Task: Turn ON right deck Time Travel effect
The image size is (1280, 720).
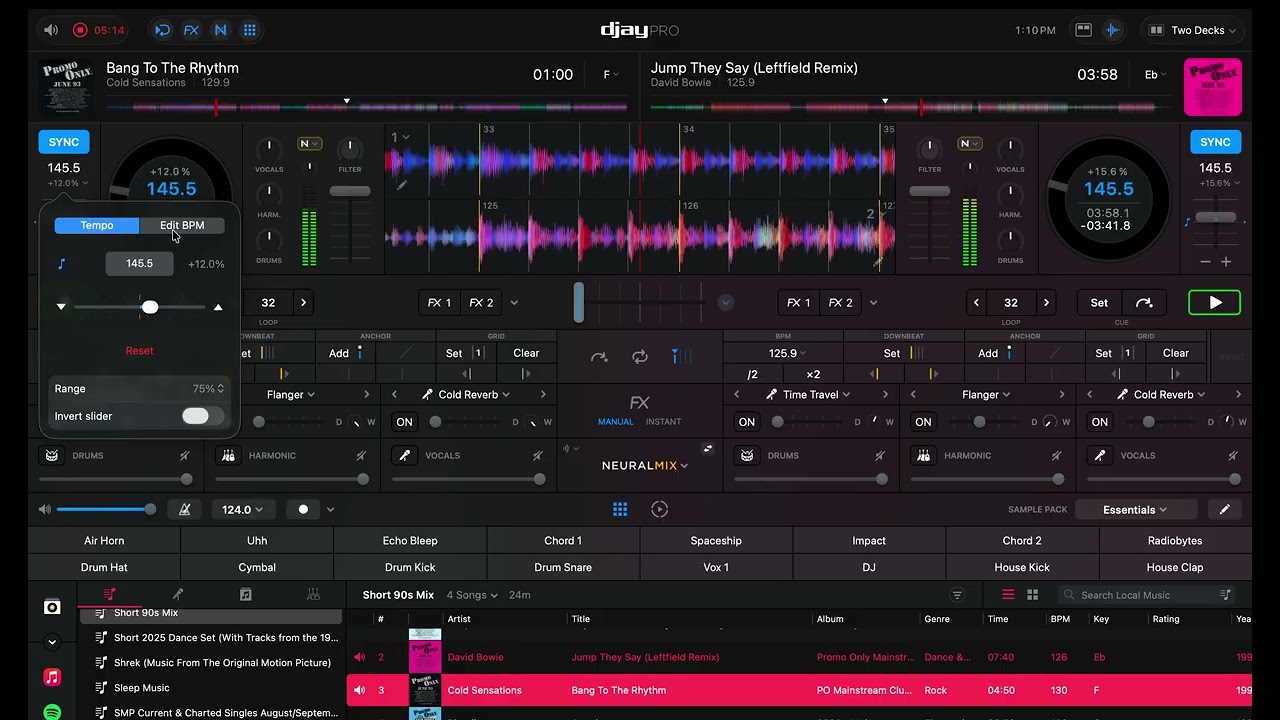Action: point(747,422)
